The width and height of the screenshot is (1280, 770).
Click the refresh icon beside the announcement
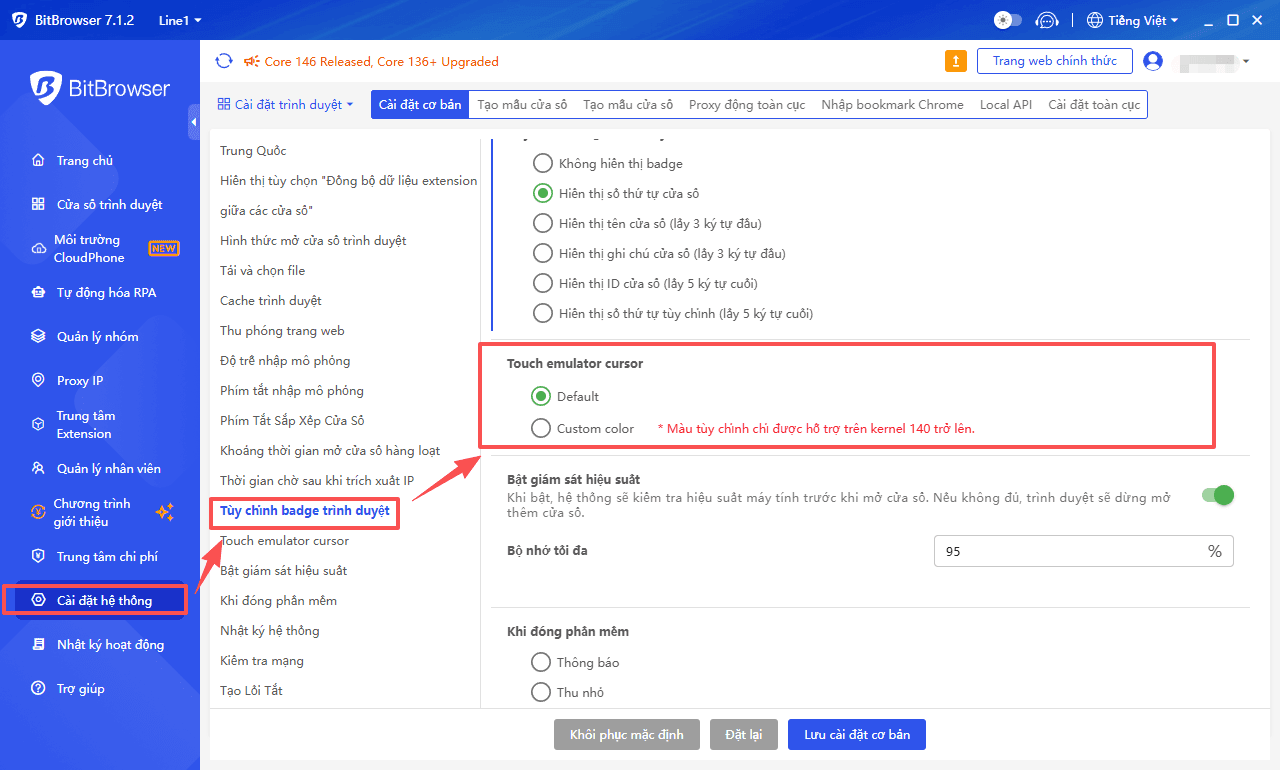click(224, 61)
